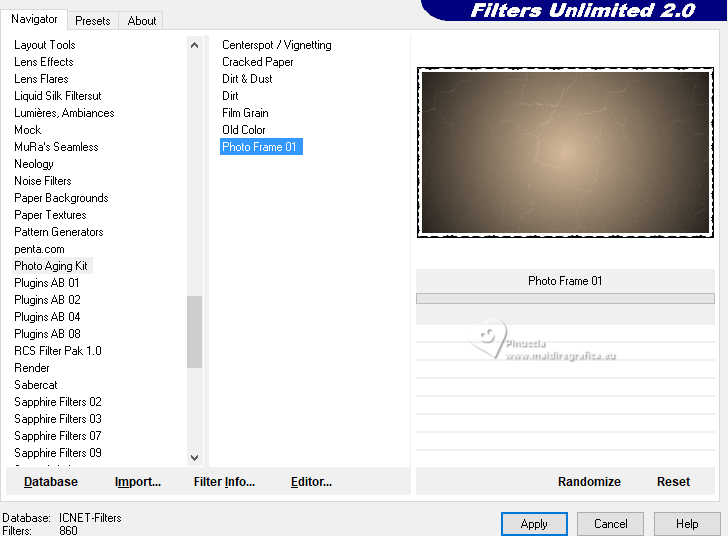
Task: Select the Render category
Action: [32, 368]
